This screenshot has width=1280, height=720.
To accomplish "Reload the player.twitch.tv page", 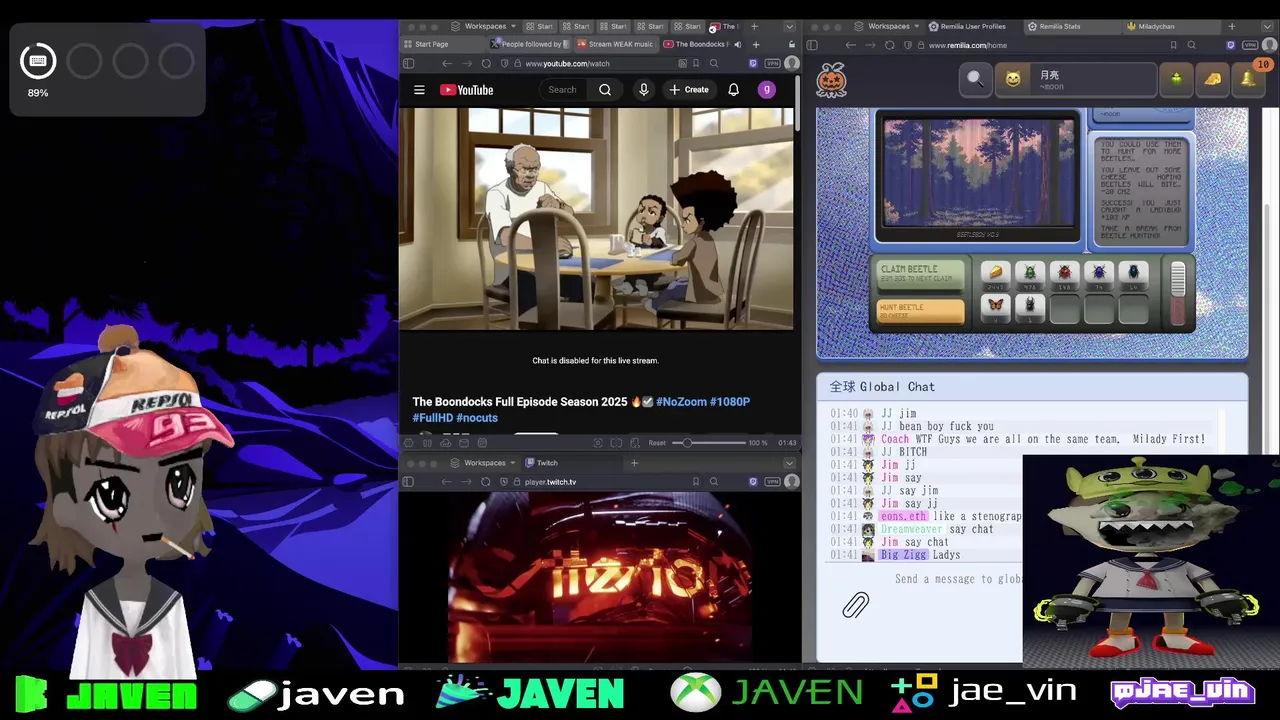I will coord(486,482).
